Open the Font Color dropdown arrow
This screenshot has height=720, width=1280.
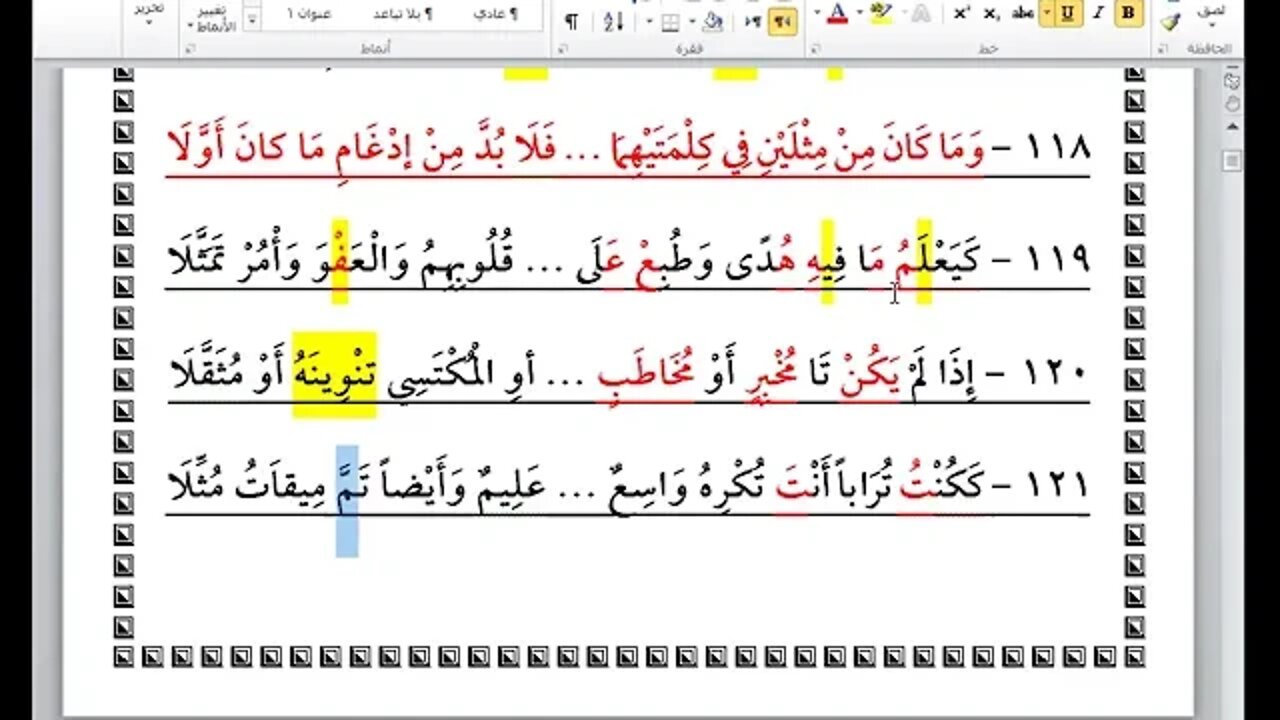tap(817, 12)
